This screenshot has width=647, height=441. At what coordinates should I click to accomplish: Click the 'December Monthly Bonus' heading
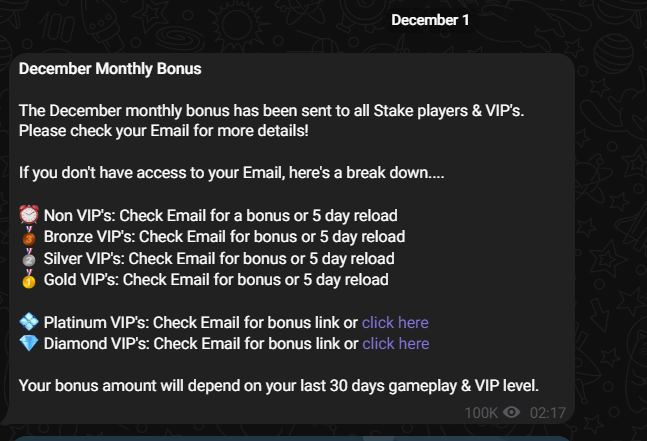tap(110, 69)
